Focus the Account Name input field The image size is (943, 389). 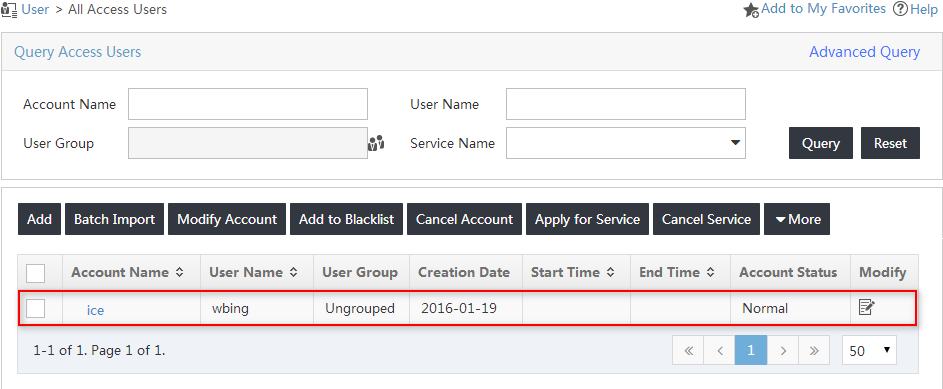tap(248, 104)
